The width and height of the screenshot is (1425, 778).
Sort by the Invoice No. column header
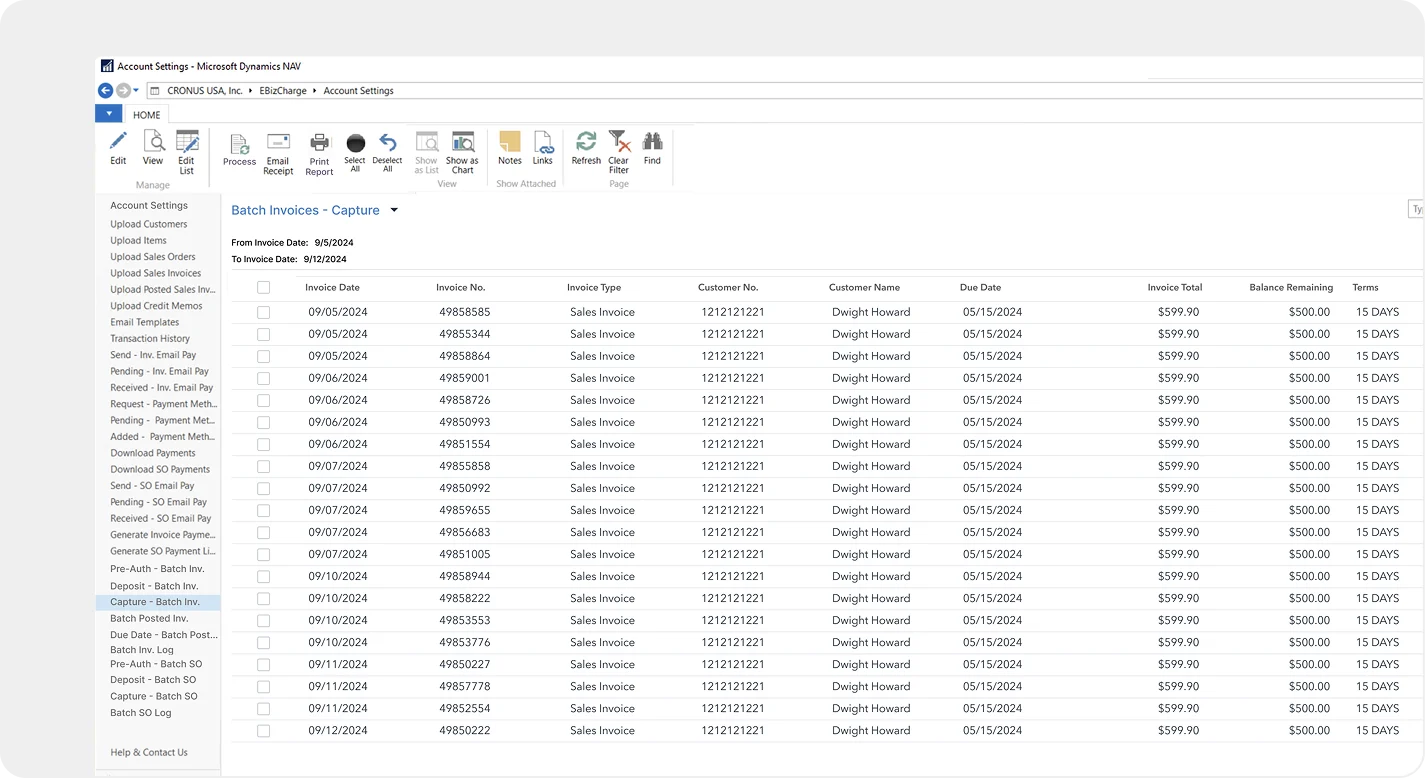pos(461,288)
